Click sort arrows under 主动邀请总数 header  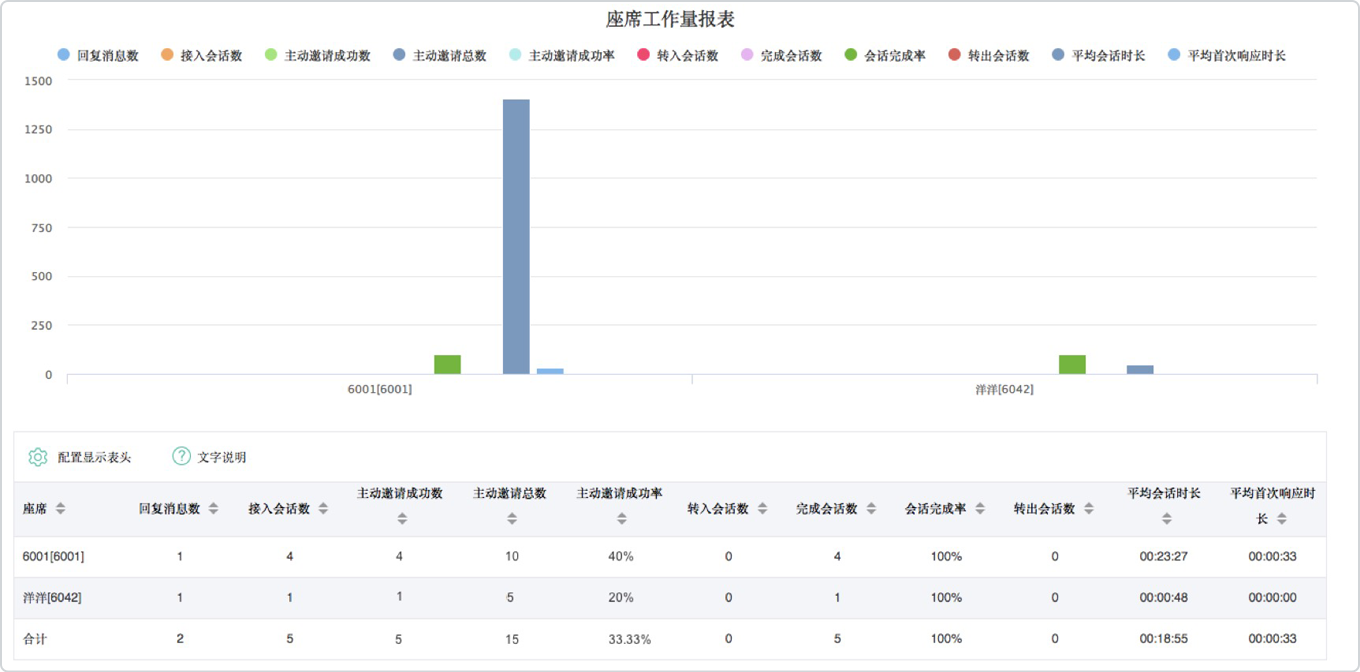(x=512, y=519)
